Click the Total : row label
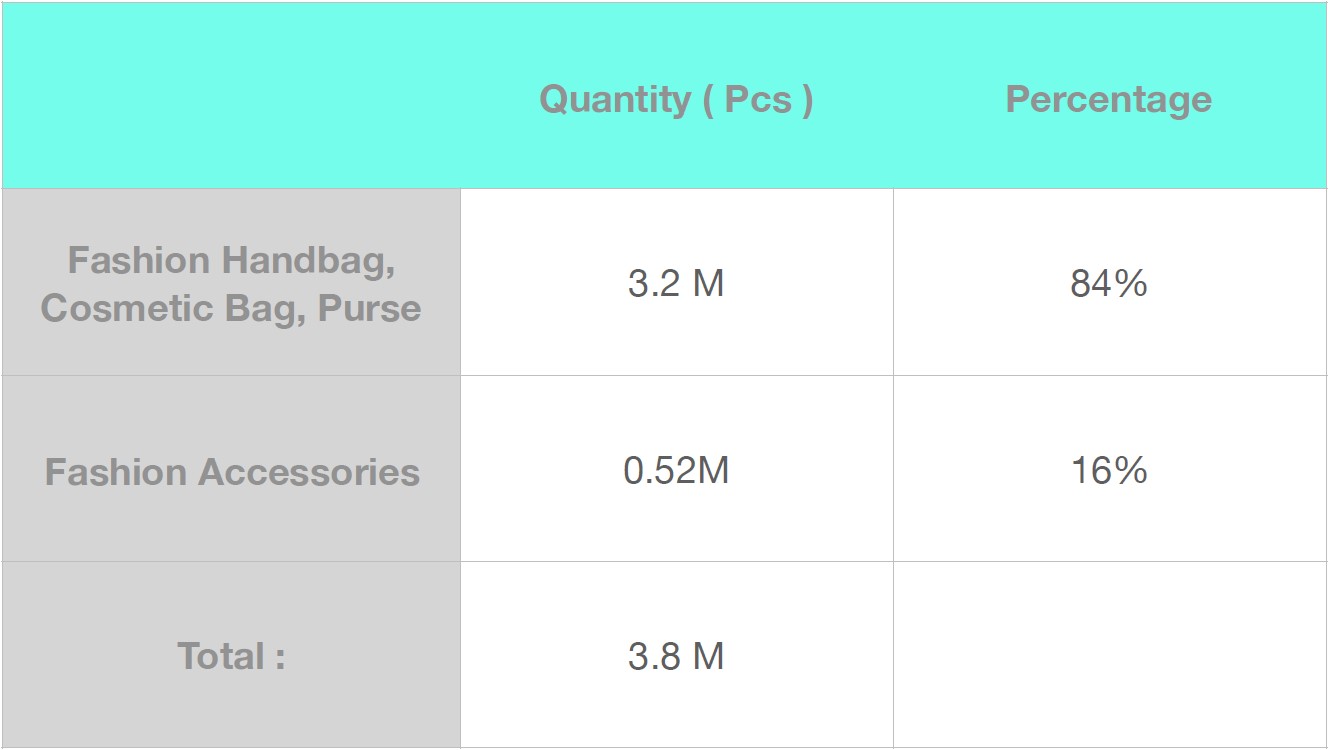The image size is (1328, 750). [x=231, y=656]
